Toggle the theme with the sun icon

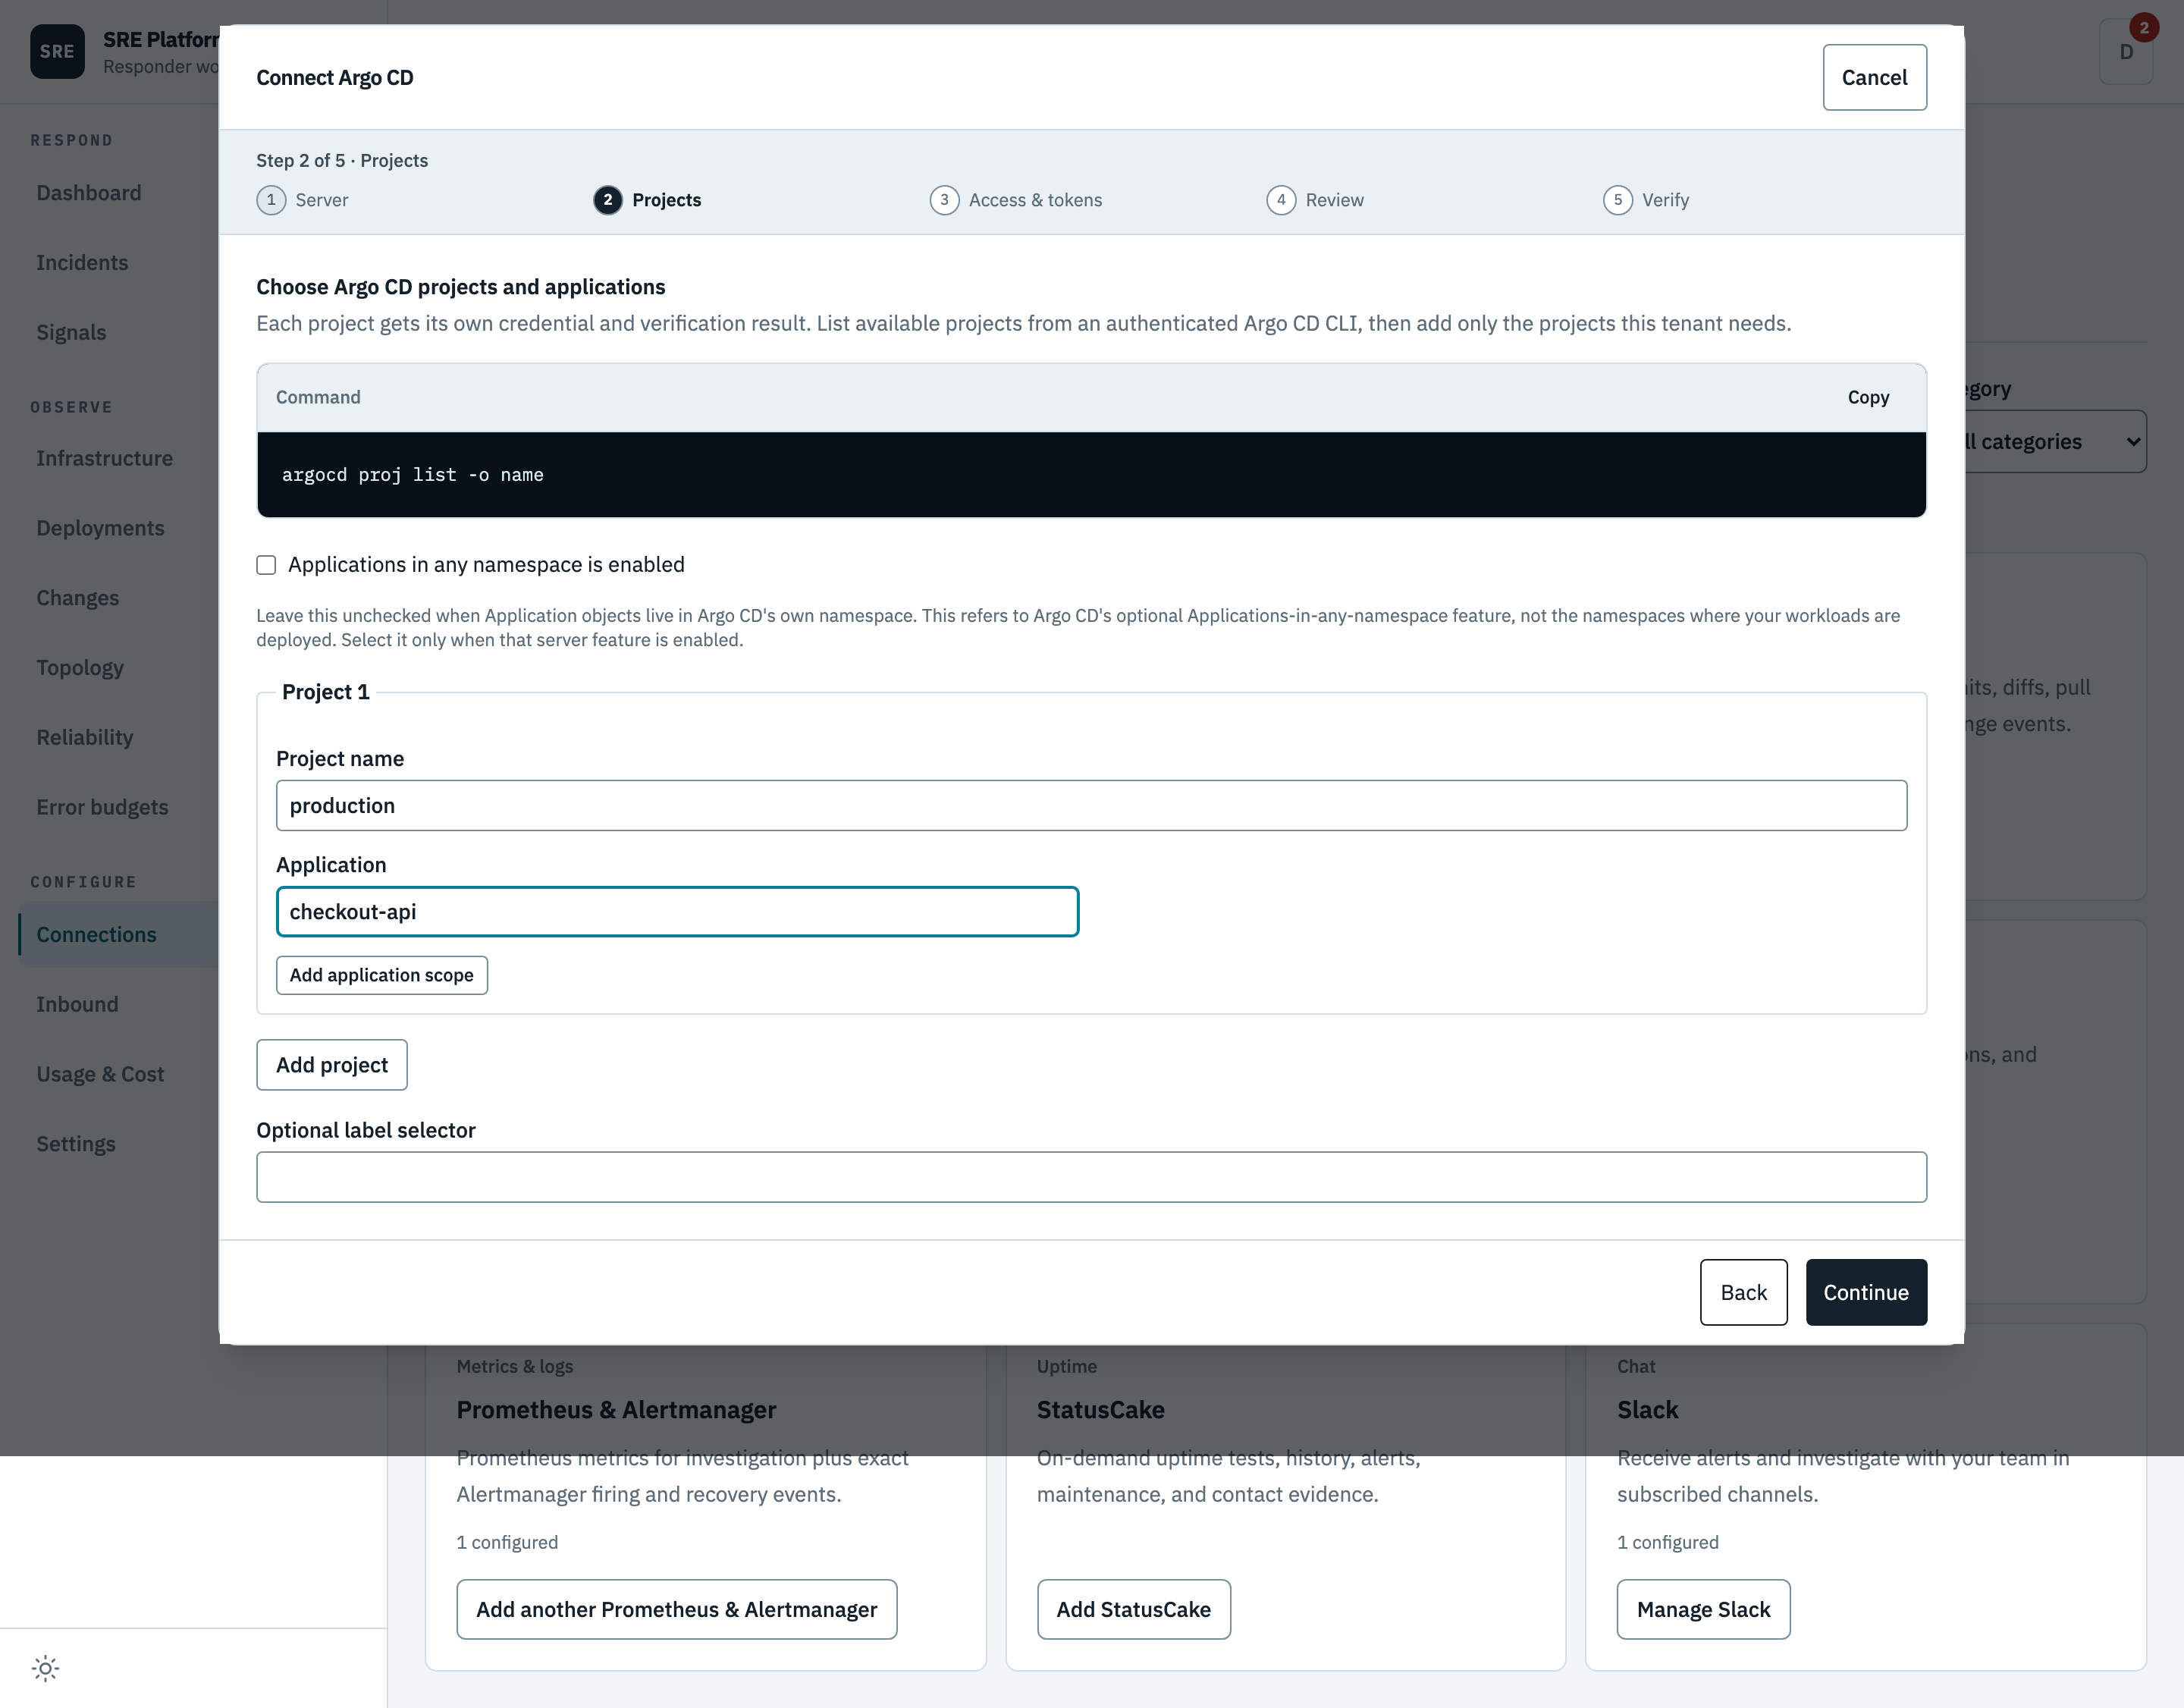(x=45, y=1668)
